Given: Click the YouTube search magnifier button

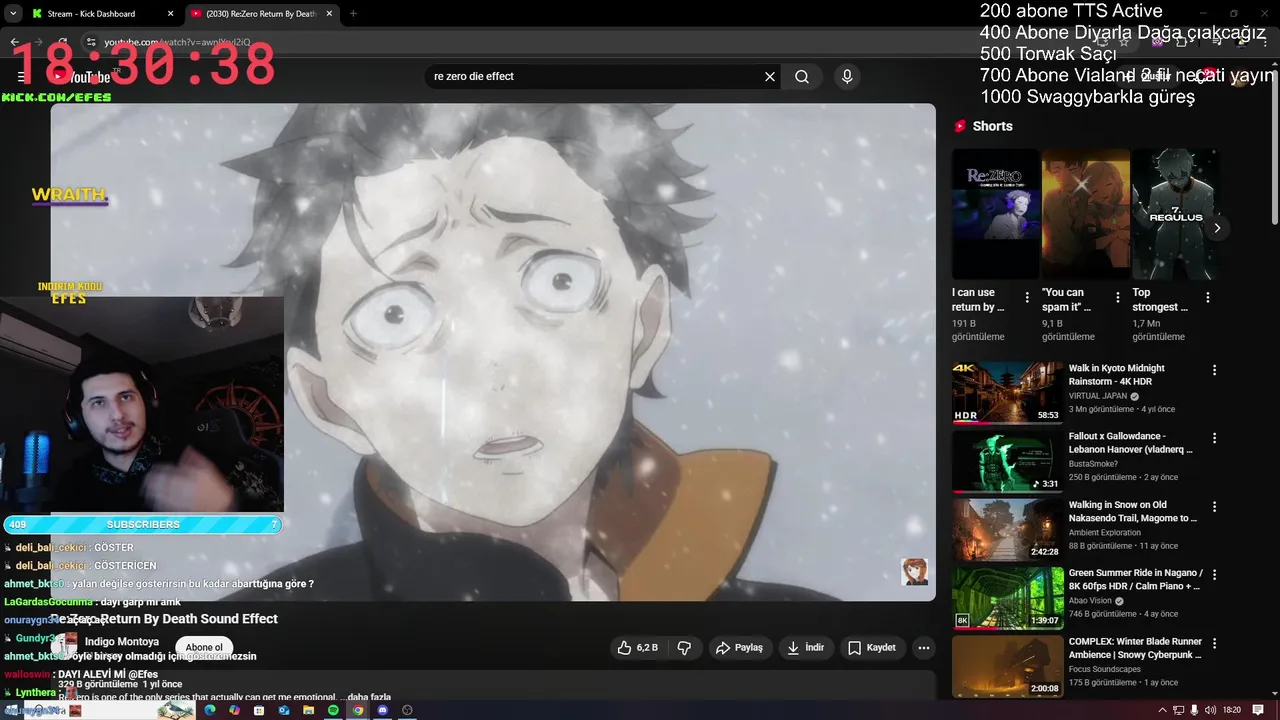Looking at the screenshot, I should (x=802, y=77).
